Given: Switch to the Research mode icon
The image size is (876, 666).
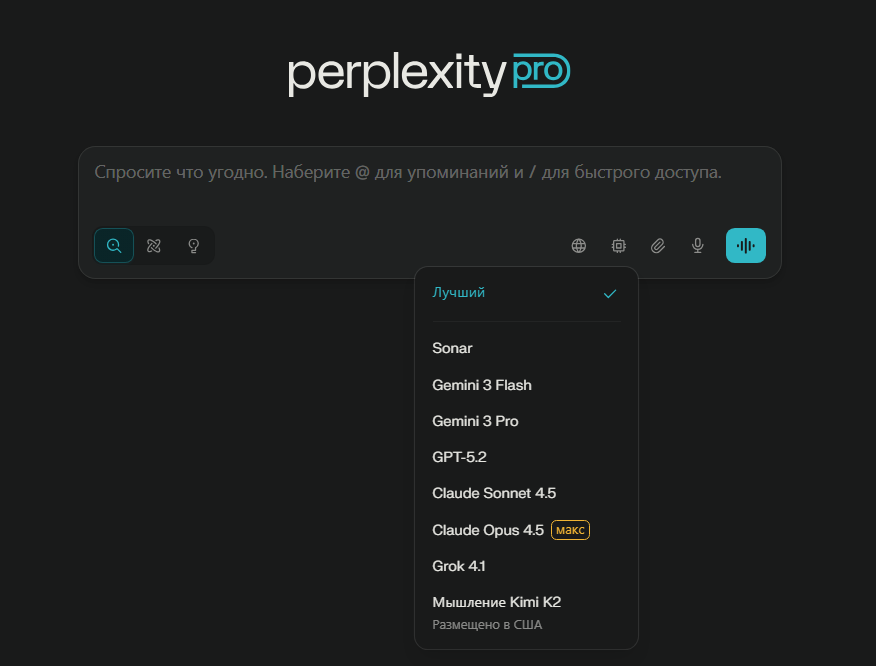Looking at the screenshot, I should [x=154, y=246].
